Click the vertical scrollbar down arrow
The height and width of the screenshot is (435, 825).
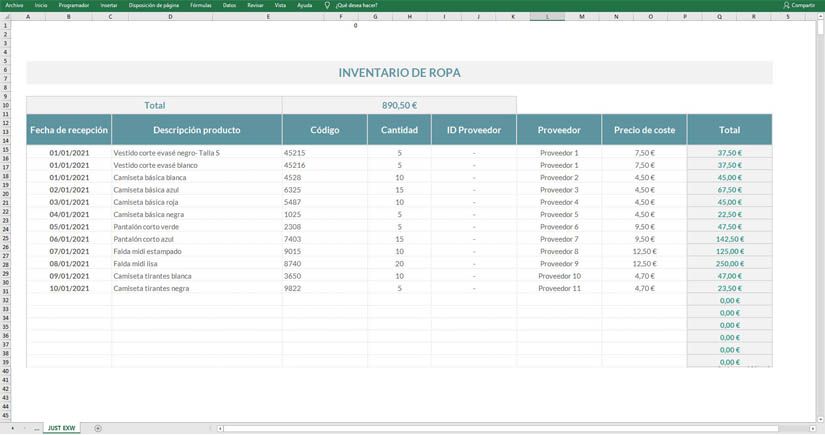(x=820, y=418)
